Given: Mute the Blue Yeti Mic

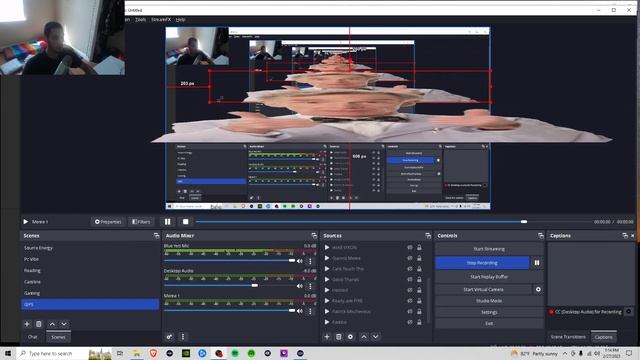Looking at the screenshot, I should pos(300,261).
